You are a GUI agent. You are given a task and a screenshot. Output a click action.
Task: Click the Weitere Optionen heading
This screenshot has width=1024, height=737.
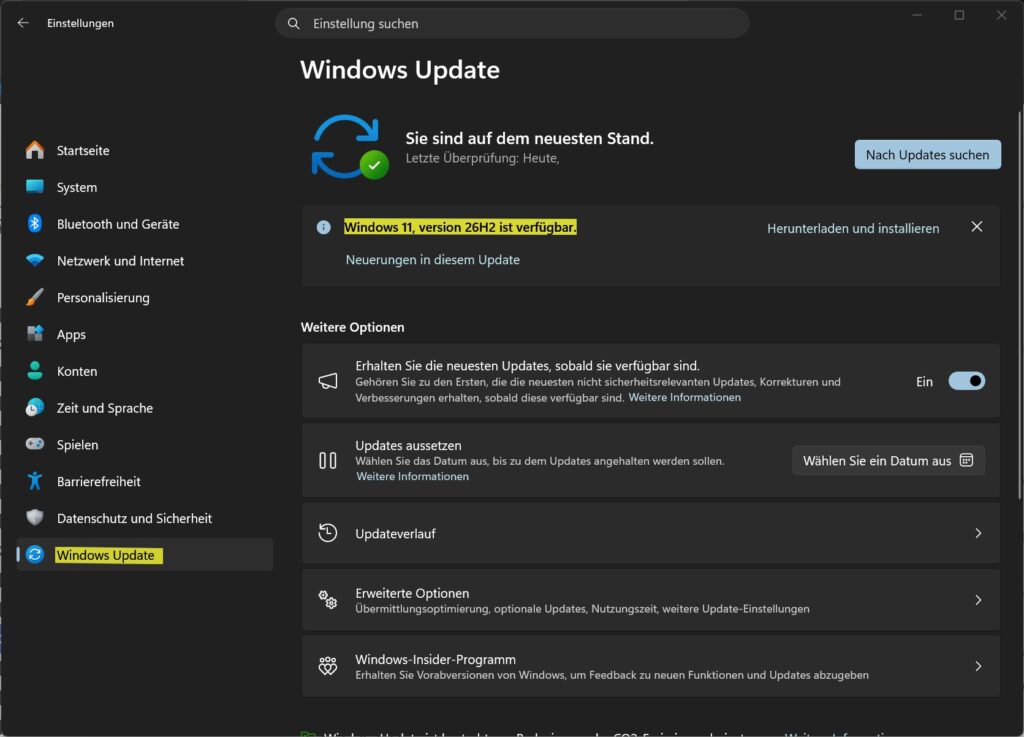click(x=353, y=327)
